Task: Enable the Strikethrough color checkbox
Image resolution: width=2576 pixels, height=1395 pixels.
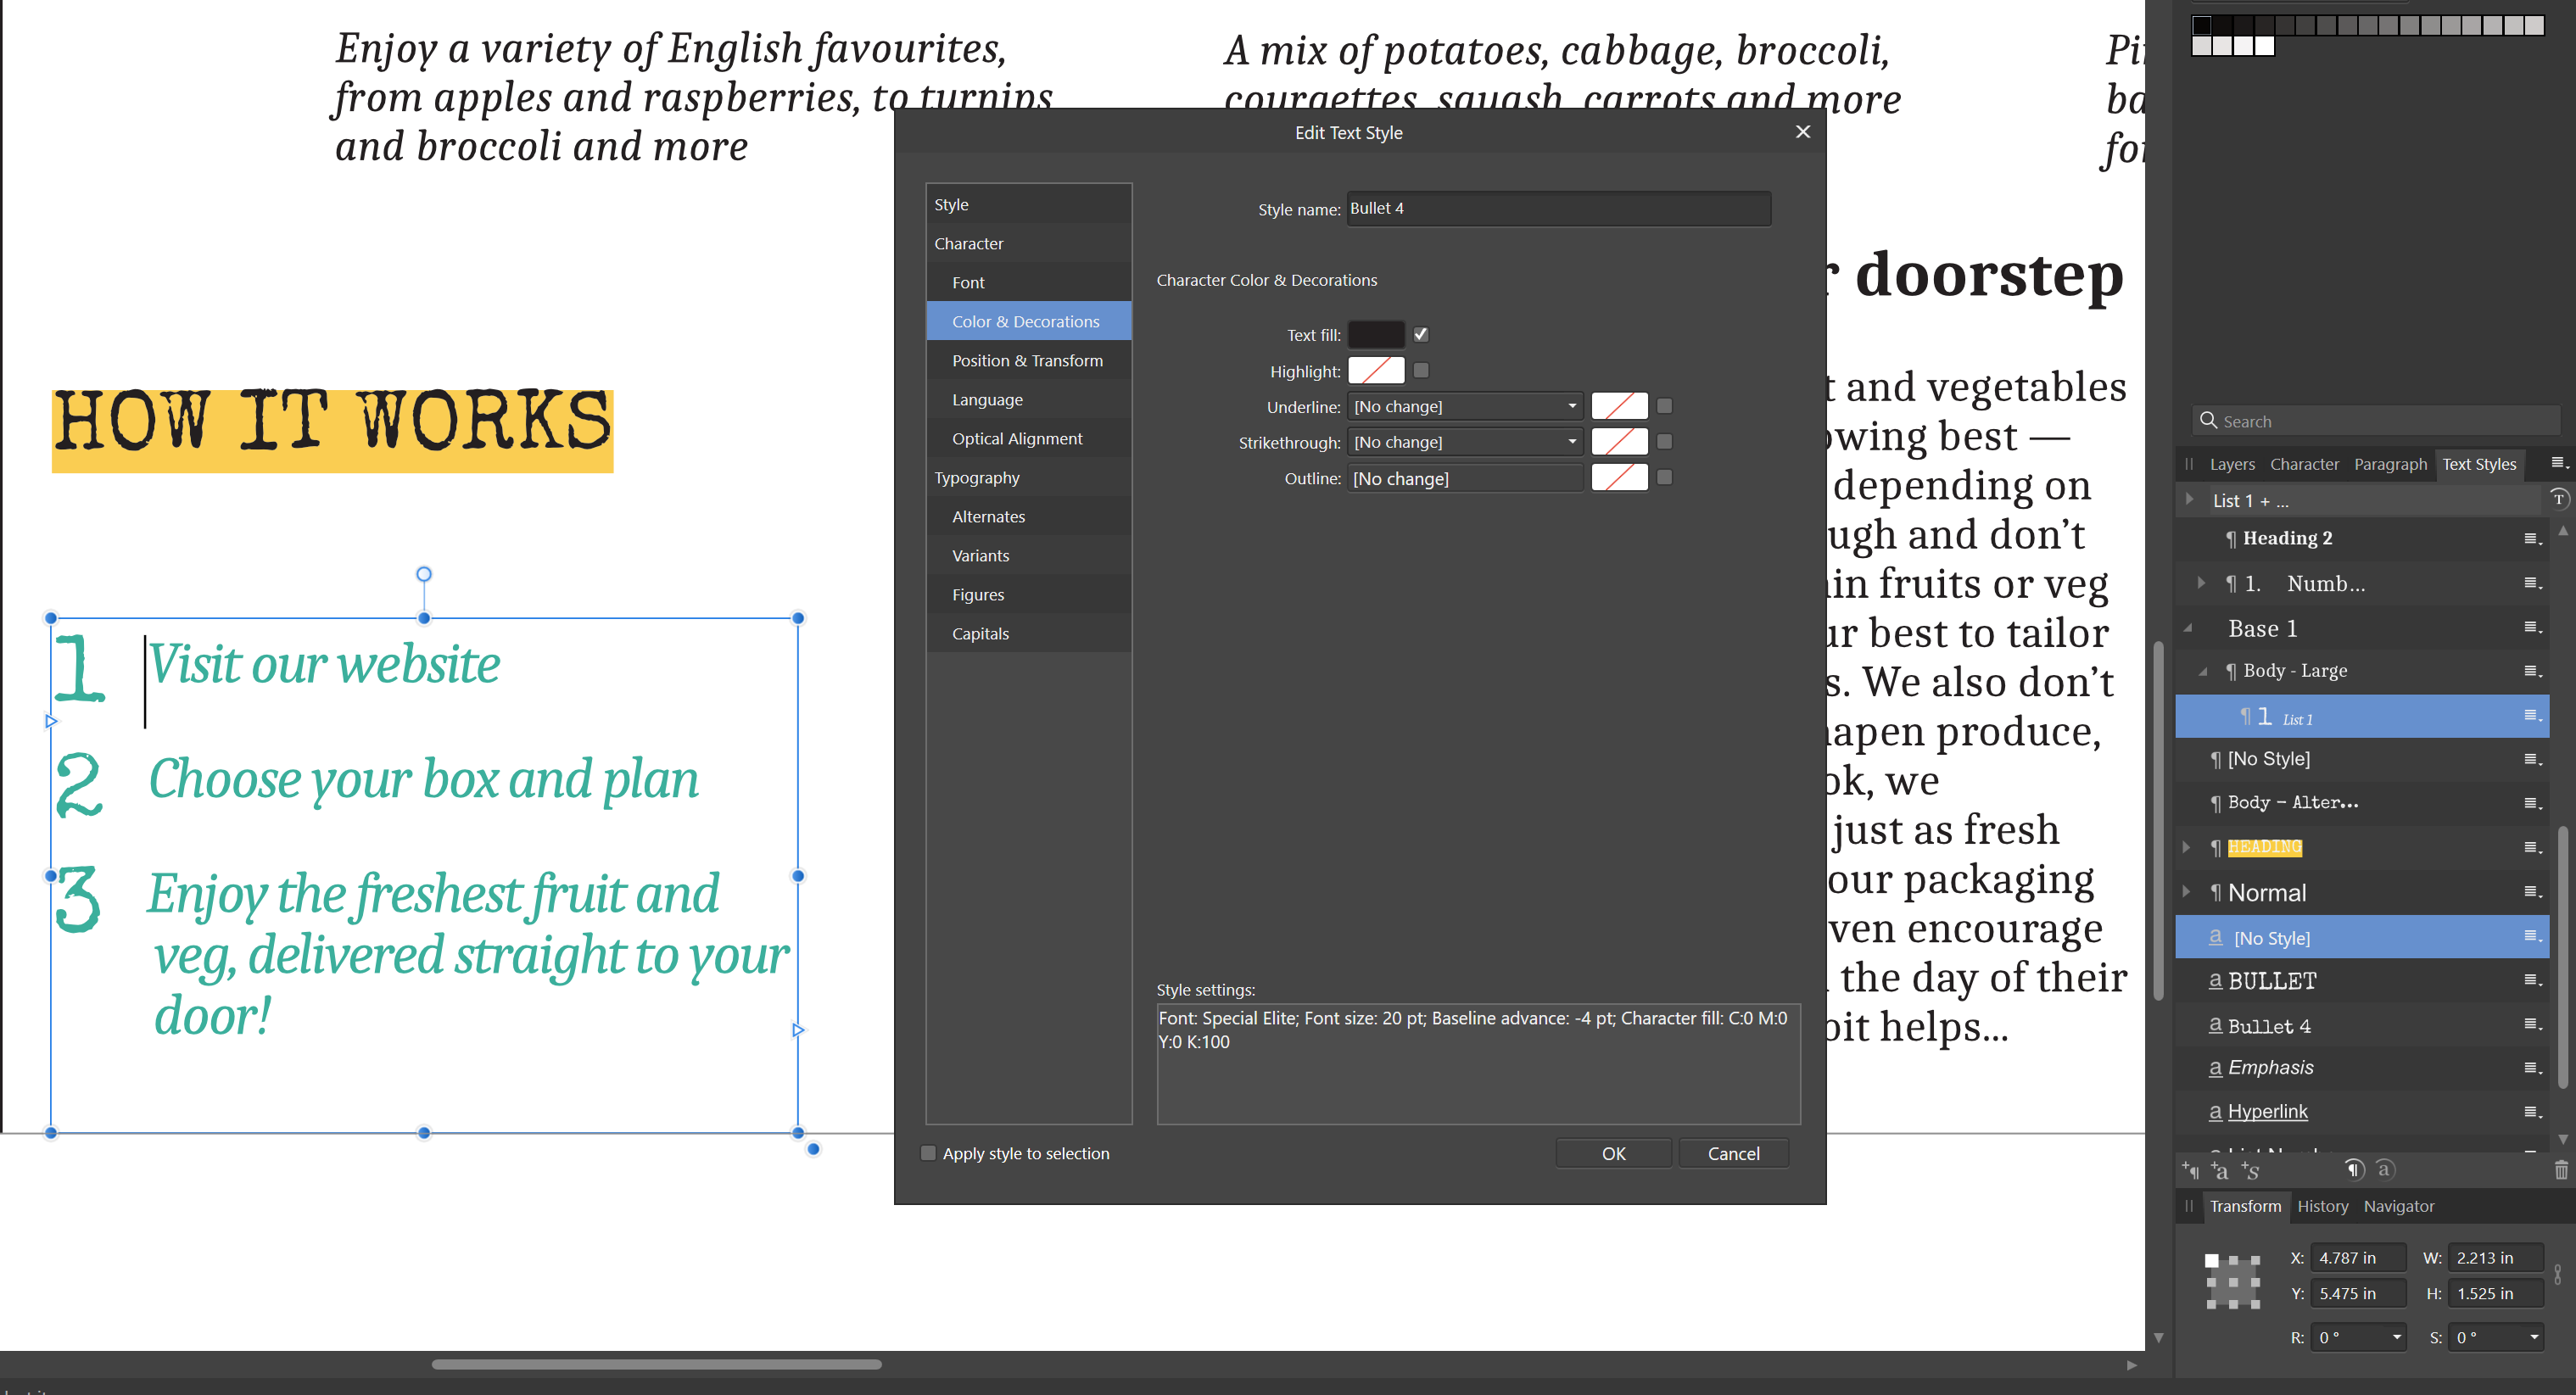Action: [x=1664, y=441]
